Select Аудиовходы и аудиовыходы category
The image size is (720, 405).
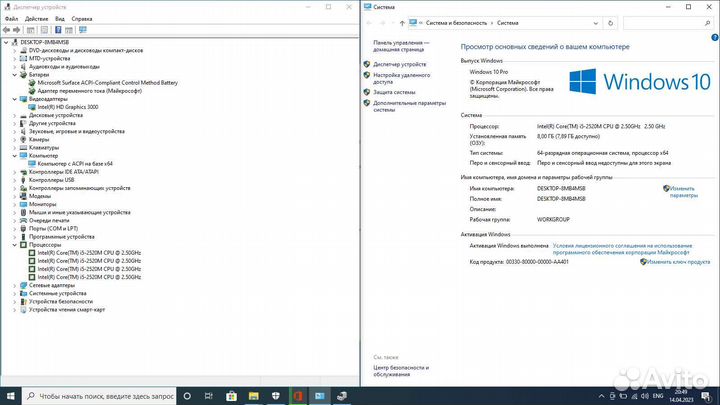(x=64, y=67)
